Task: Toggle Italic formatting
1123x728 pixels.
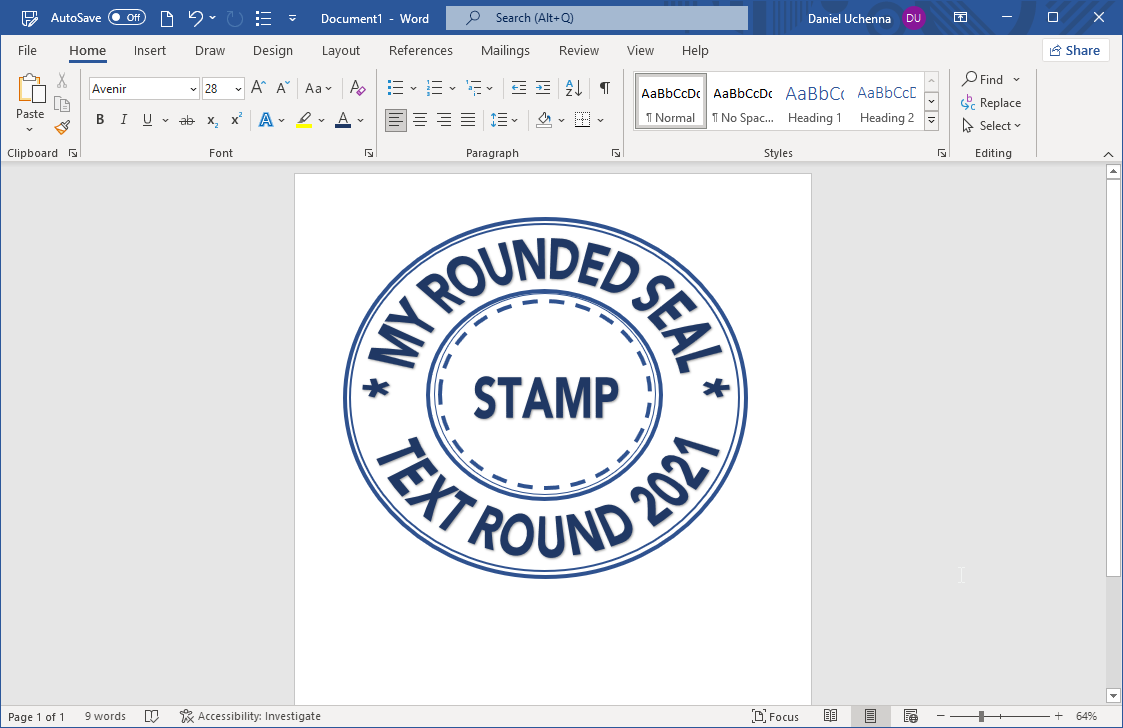Action: [123, 119]
